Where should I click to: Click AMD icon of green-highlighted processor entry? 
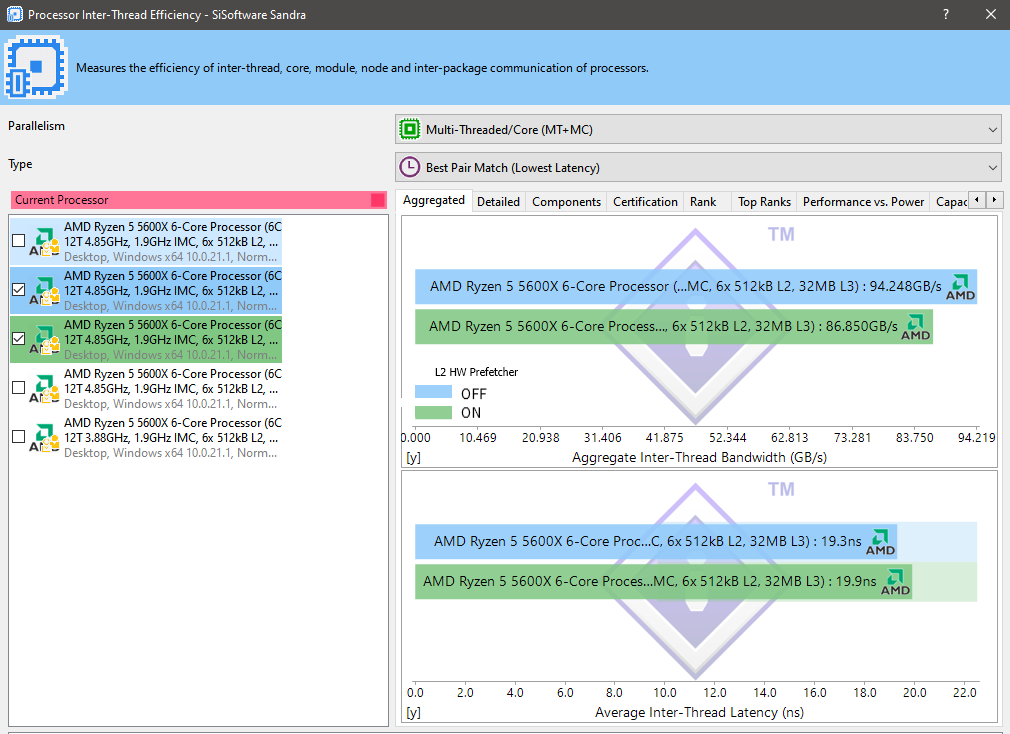click(x=44, y=339)
